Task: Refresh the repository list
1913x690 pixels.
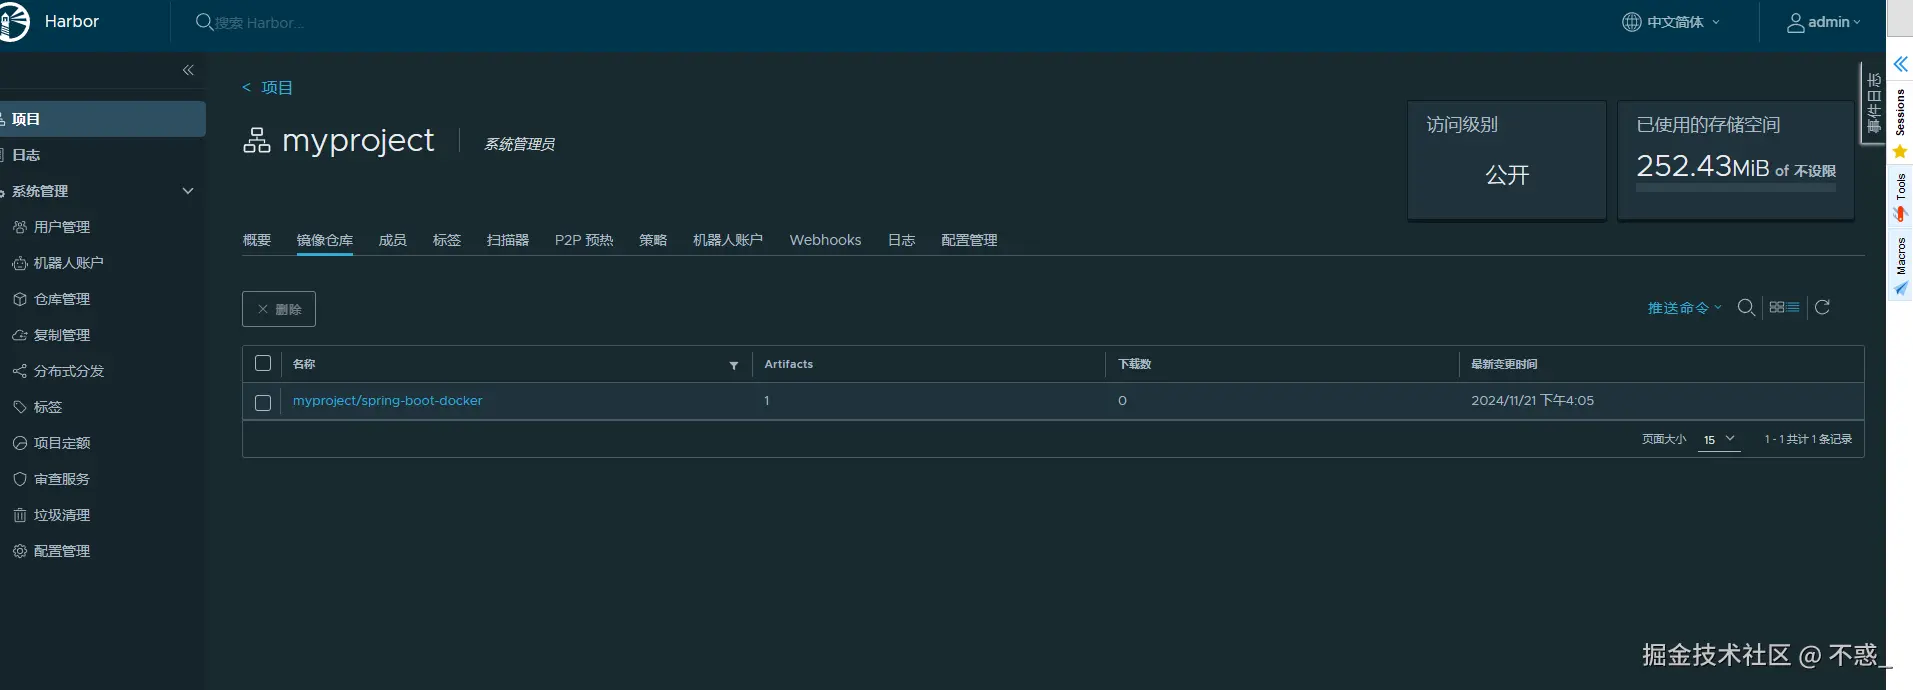Action: point(1822,307)
